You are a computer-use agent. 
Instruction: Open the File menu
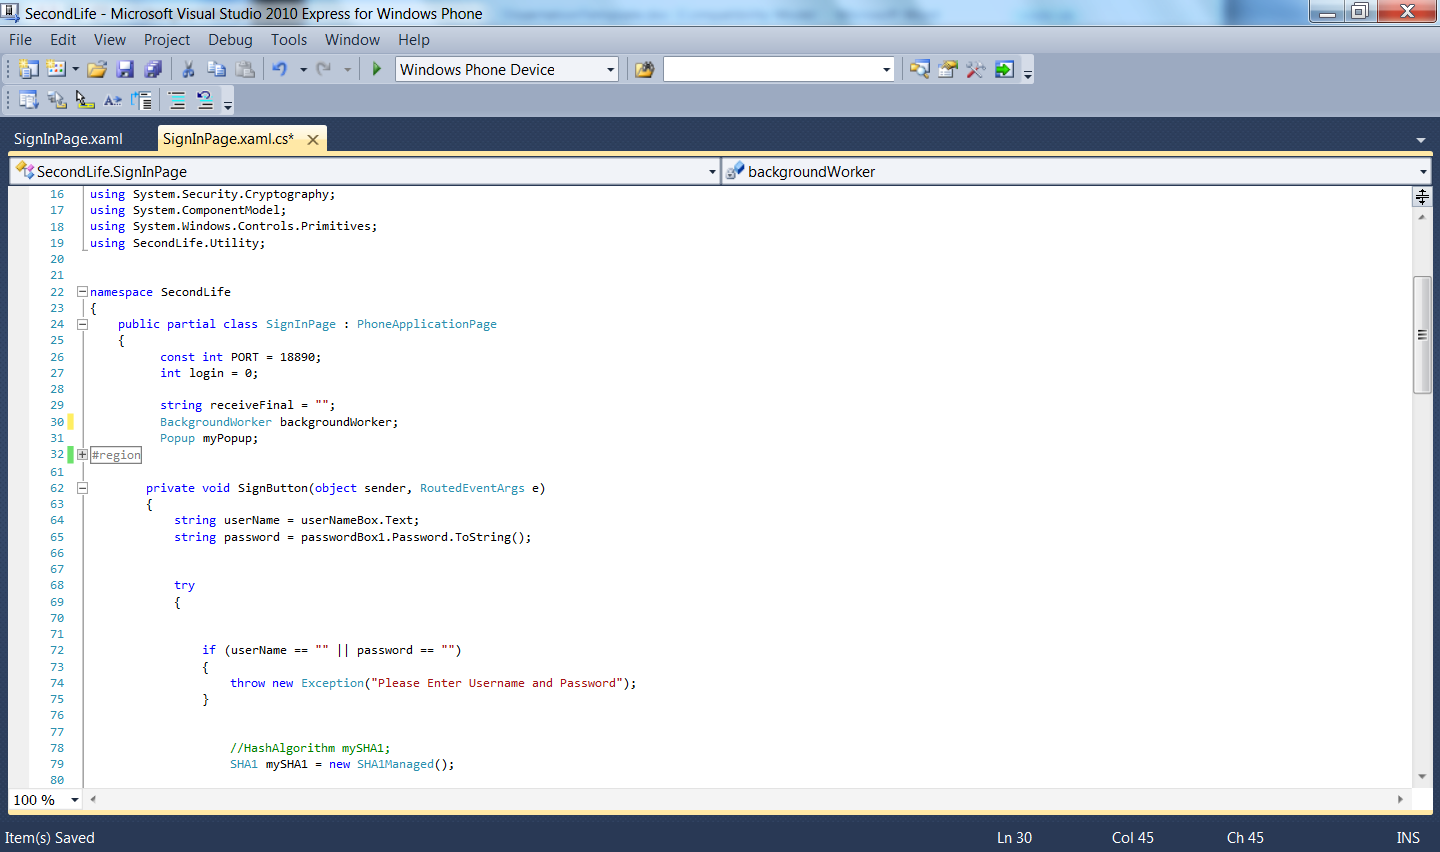tap(20, 40)
